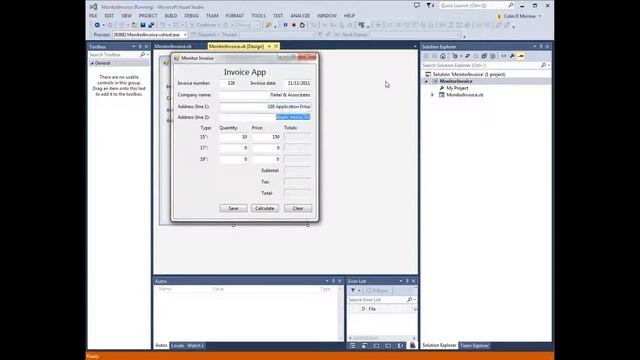Click Solution Explorer pending changes filter icon
Image resolution: width=640 pixels, height=360 pixels.
click(x=455, y=56)
